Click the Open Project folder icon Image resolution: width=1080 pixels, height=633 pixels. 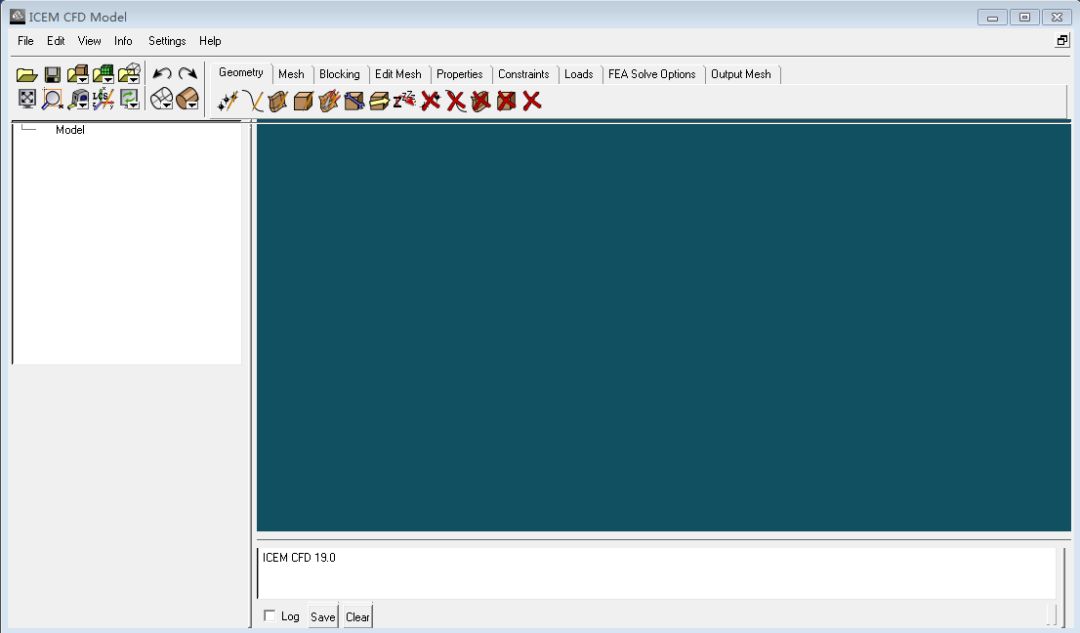click(x=26, y=74)
